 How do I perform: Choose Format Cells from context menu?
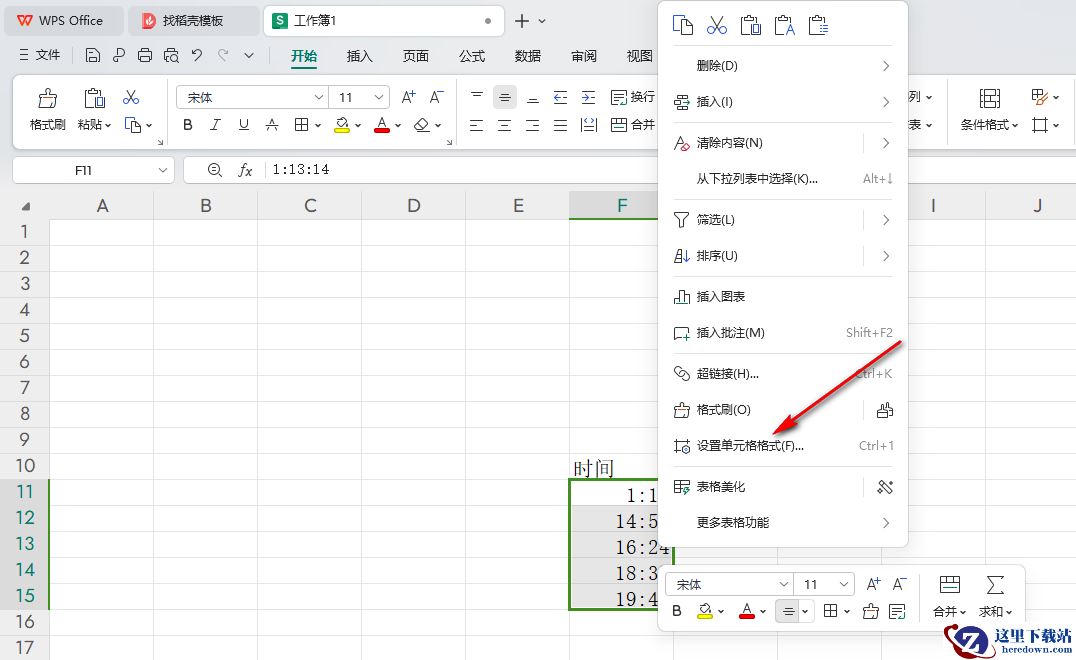tap(784, 446)
